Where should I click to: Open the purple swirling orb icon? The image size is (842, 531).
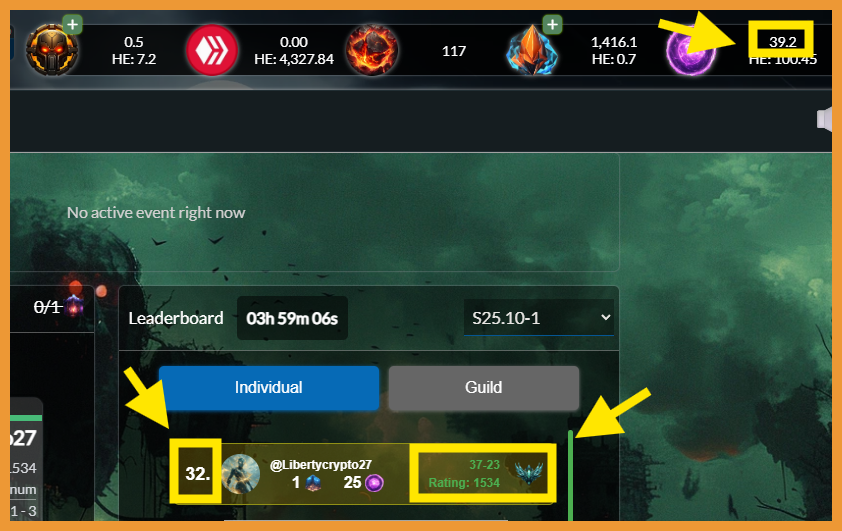(x=690, y=52)
